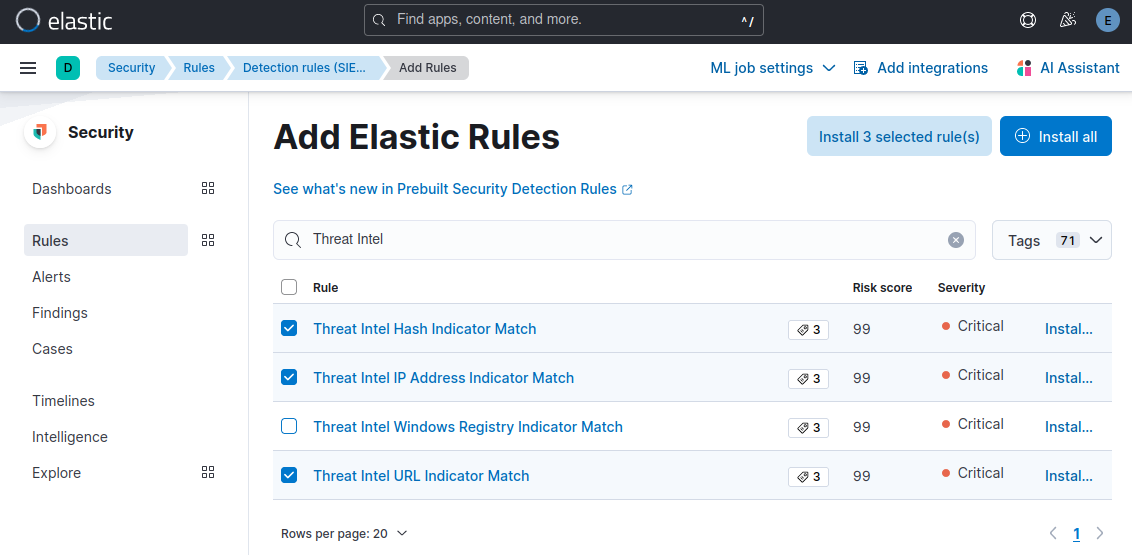Open Threat Intel IP Address Indicator Match details

(443, 377)
